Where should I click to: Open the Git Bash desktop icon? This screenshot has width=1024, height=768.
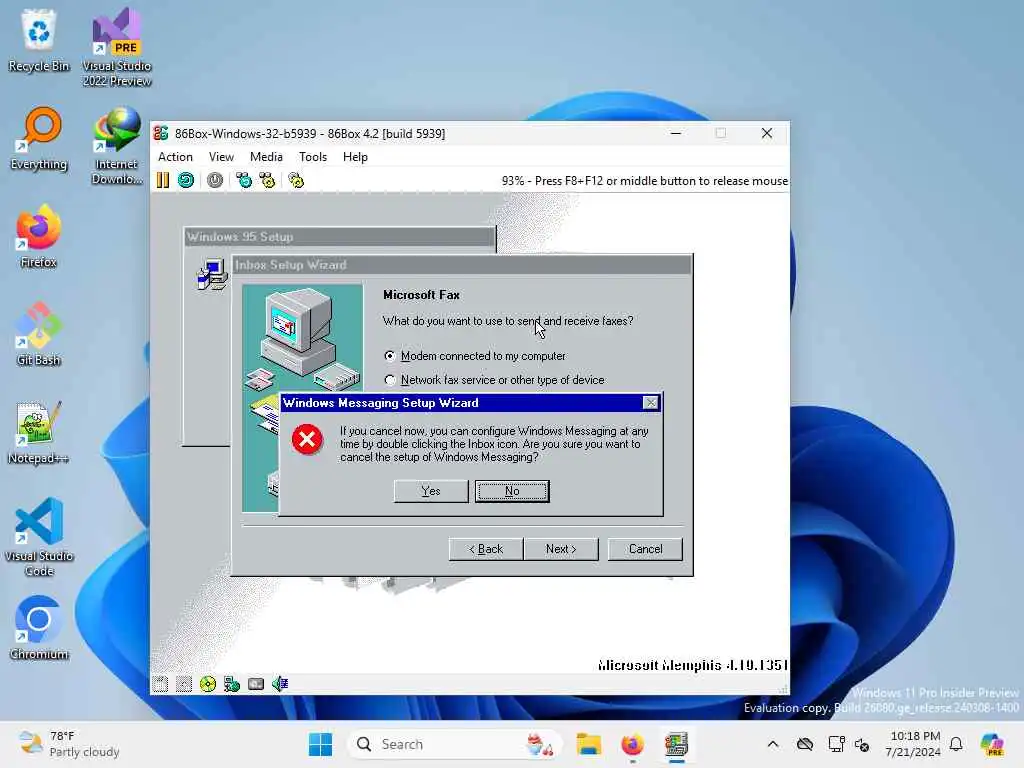(39, 334)
